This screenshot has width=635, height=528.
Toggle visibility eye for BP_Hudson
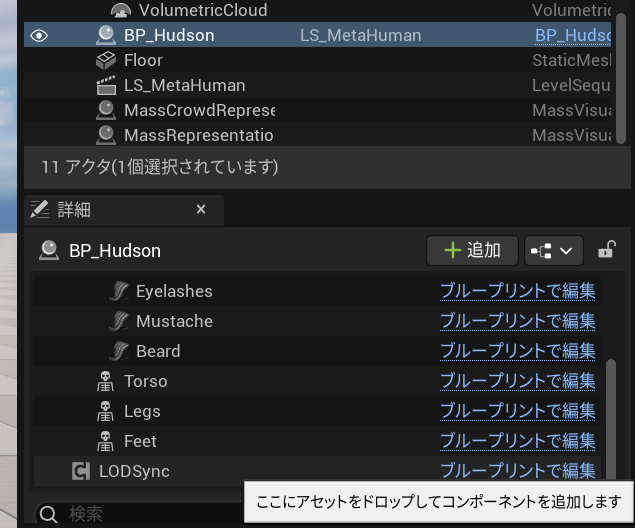39,36
